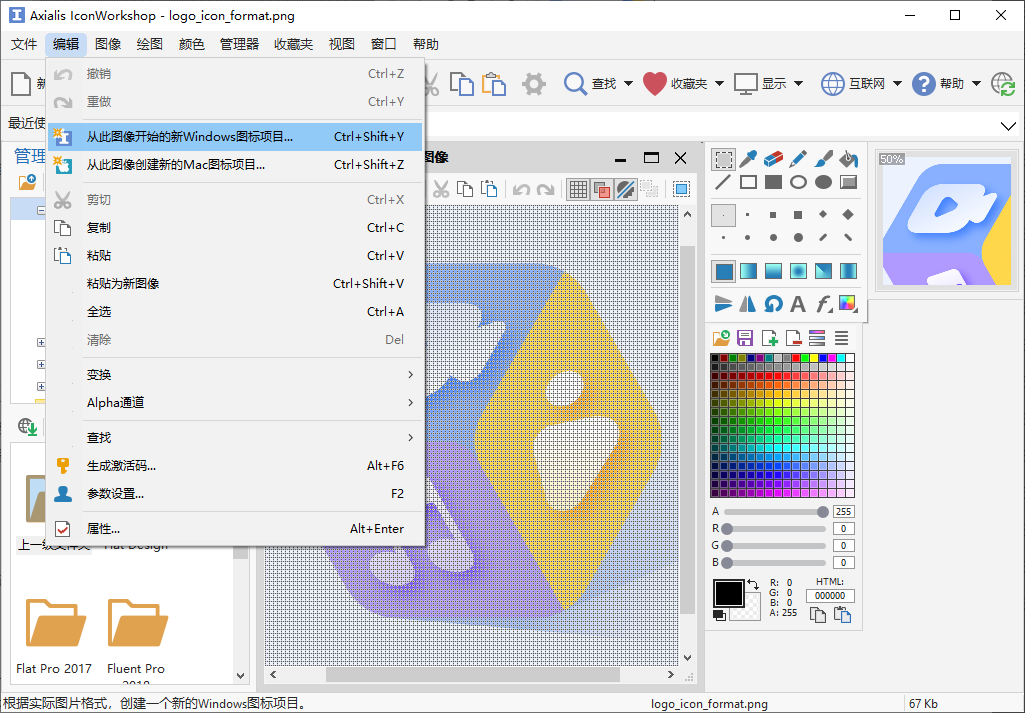Select the linear gradient fill mode
Screen dimensions: 1025x713
[748, 271]
